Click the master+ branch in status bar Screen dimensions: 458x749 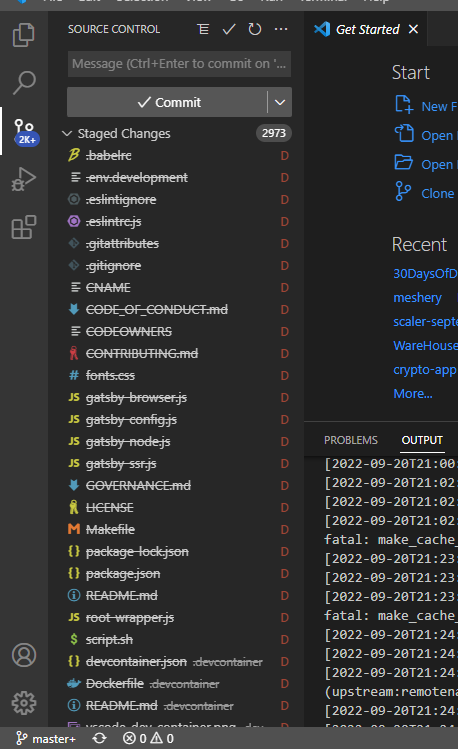pyautogui.click(x=46, y=738)
